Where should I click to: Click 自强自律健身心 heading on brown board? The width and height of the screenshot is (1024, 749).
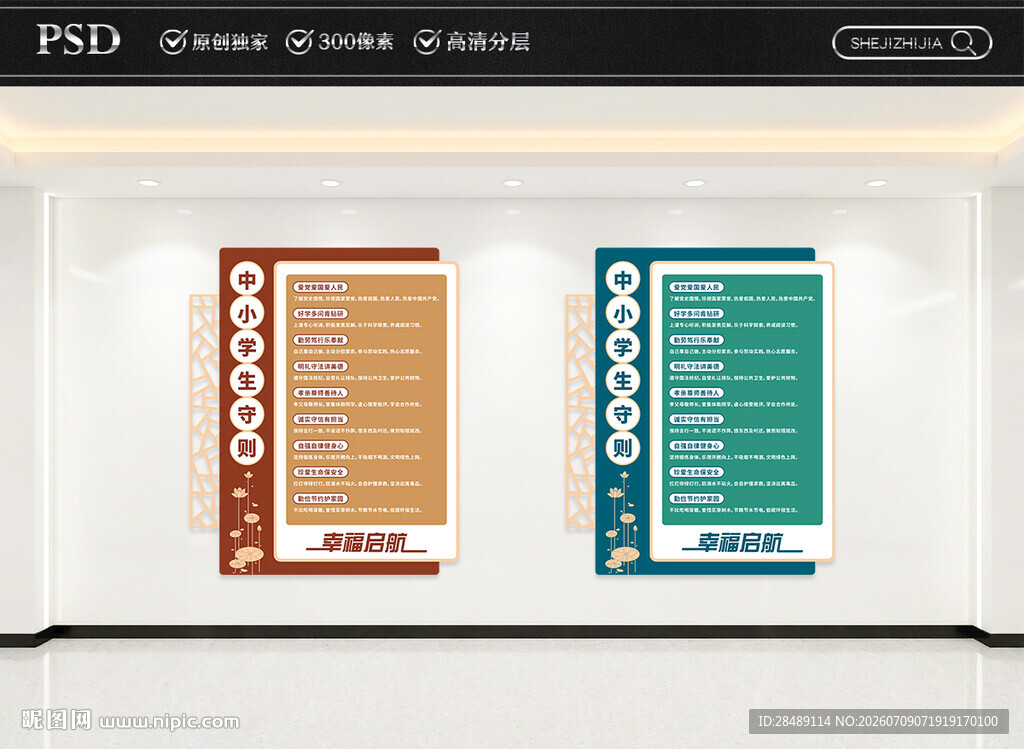point(320,445)
